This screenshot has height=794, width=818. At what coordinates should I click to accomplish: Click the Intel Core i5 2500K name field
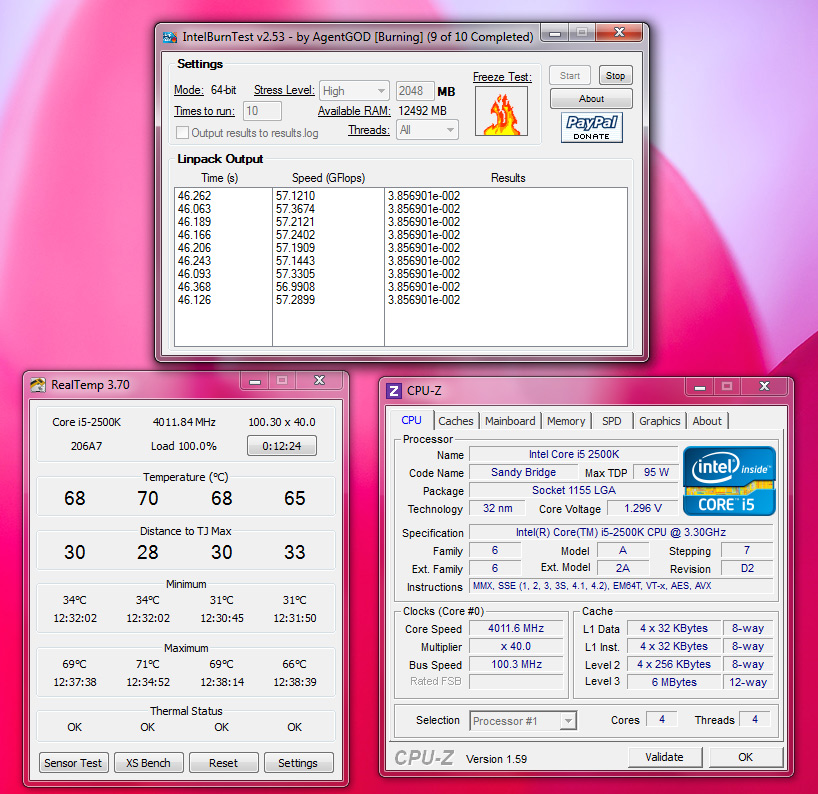pyautogui.click(x=573, y=454)
